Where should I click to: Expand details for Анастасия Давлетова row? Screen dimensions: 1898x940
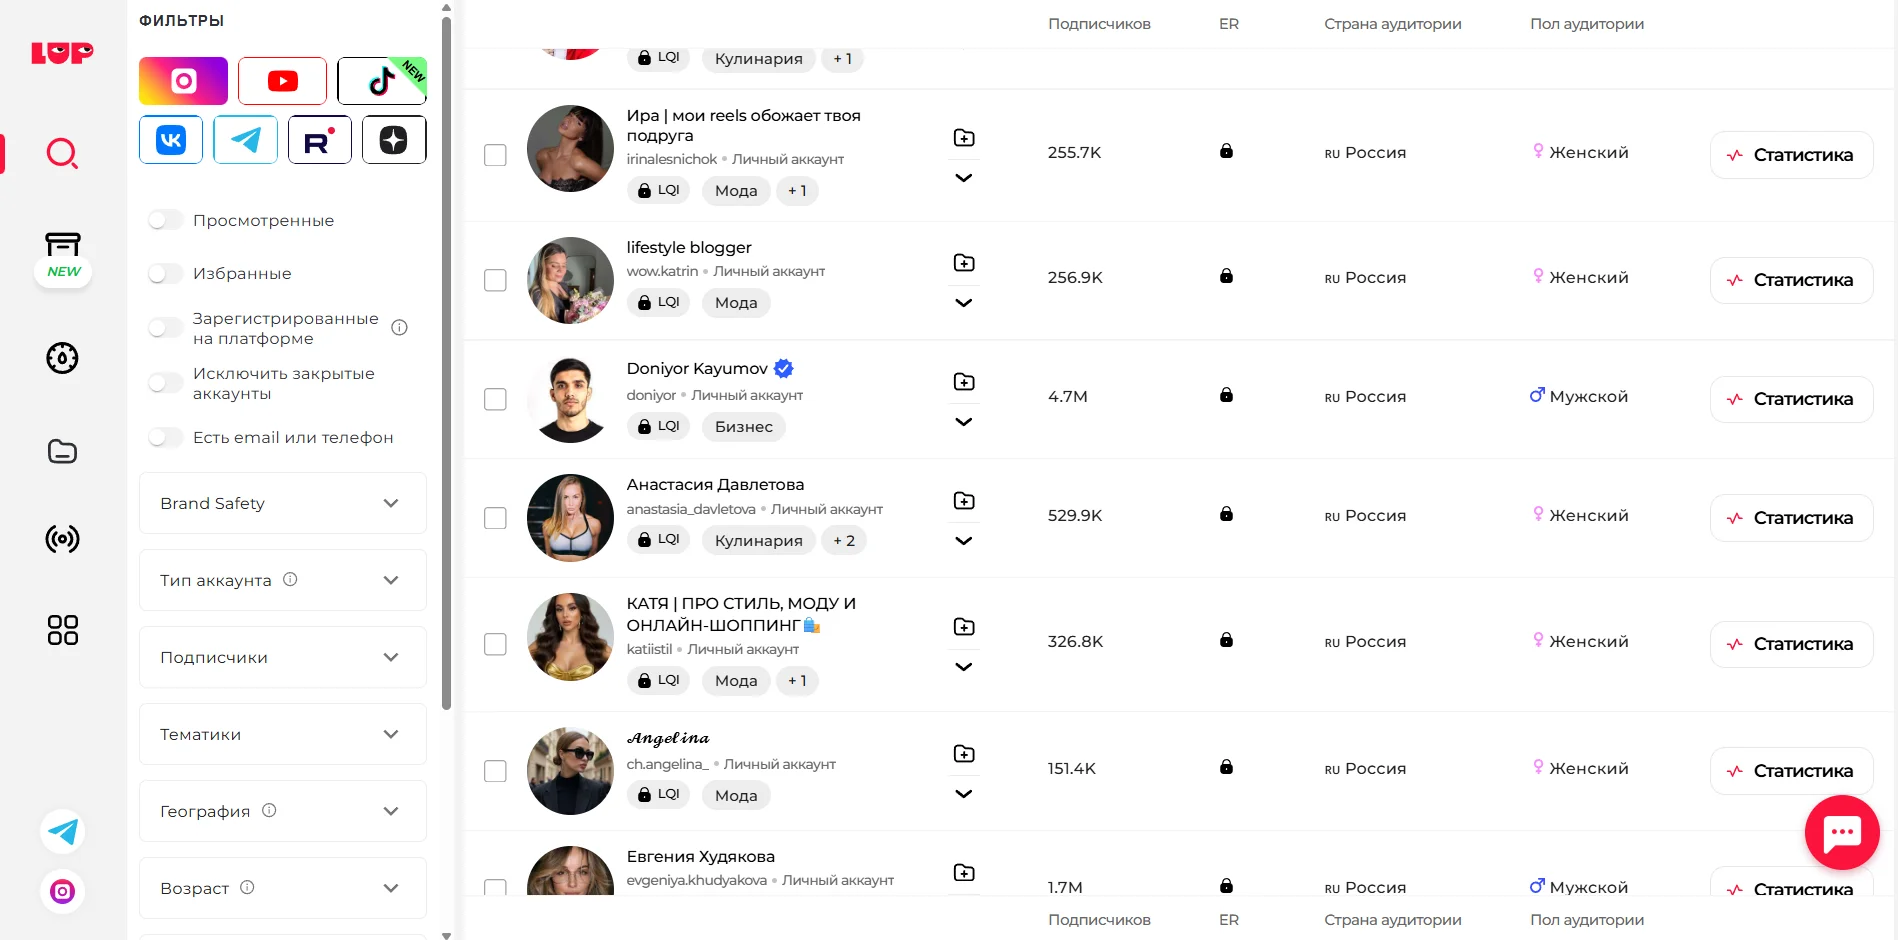click(964, 541)
